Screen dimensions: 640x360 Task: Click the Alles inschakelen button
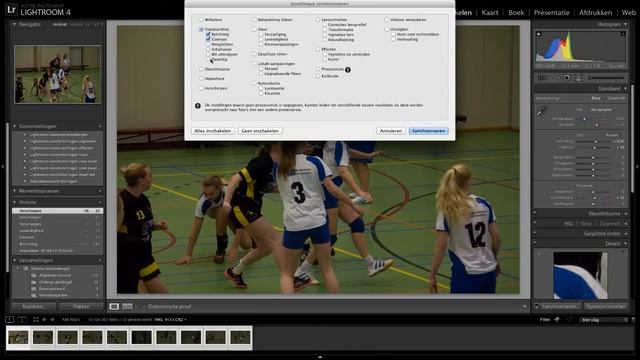(x=213, y=131)
